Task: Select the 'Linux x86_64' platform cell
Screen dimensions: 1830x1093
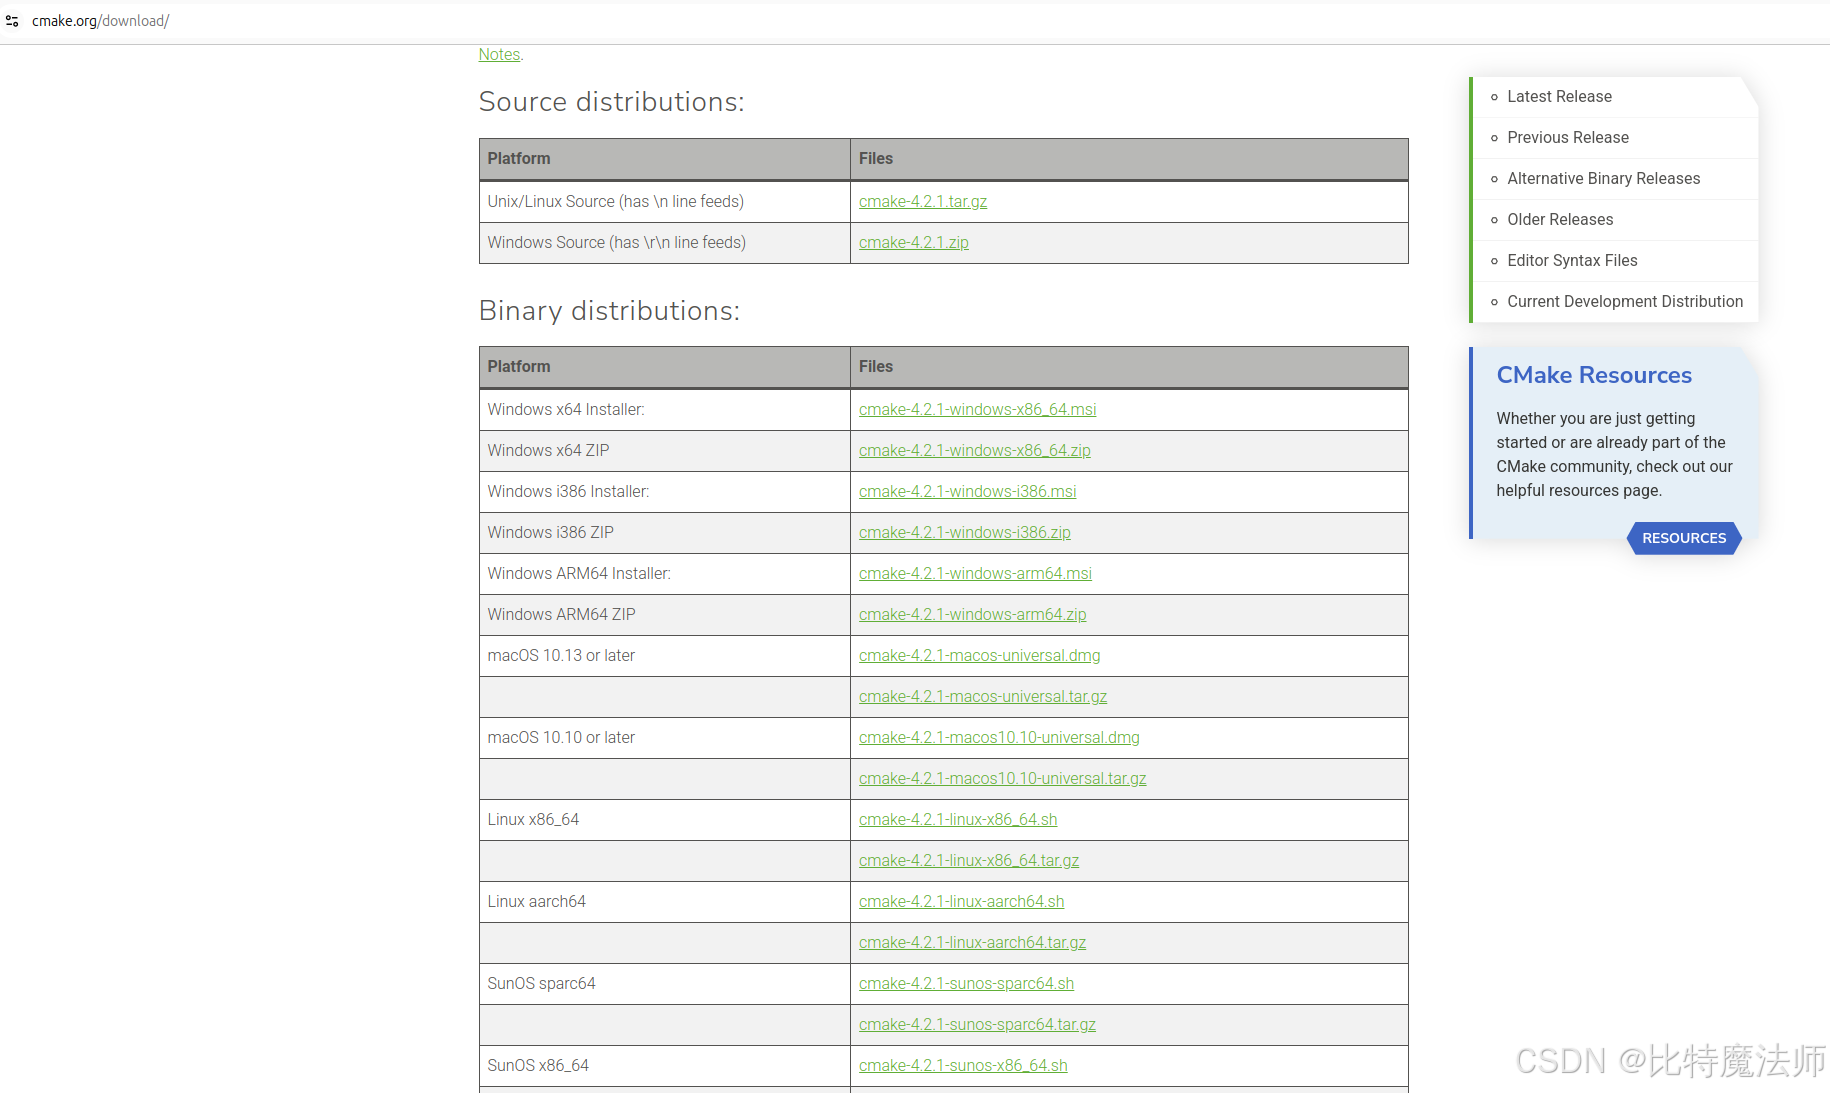Action: [665, 820]
